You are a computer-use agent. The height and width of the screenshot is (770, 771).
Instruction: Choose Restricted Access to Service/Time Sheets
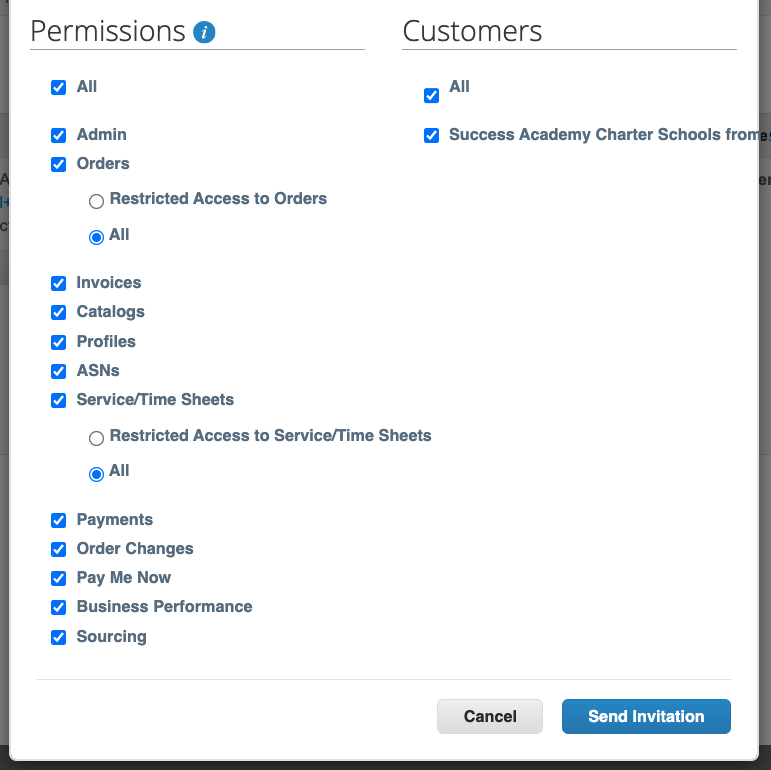coord(97,438)
